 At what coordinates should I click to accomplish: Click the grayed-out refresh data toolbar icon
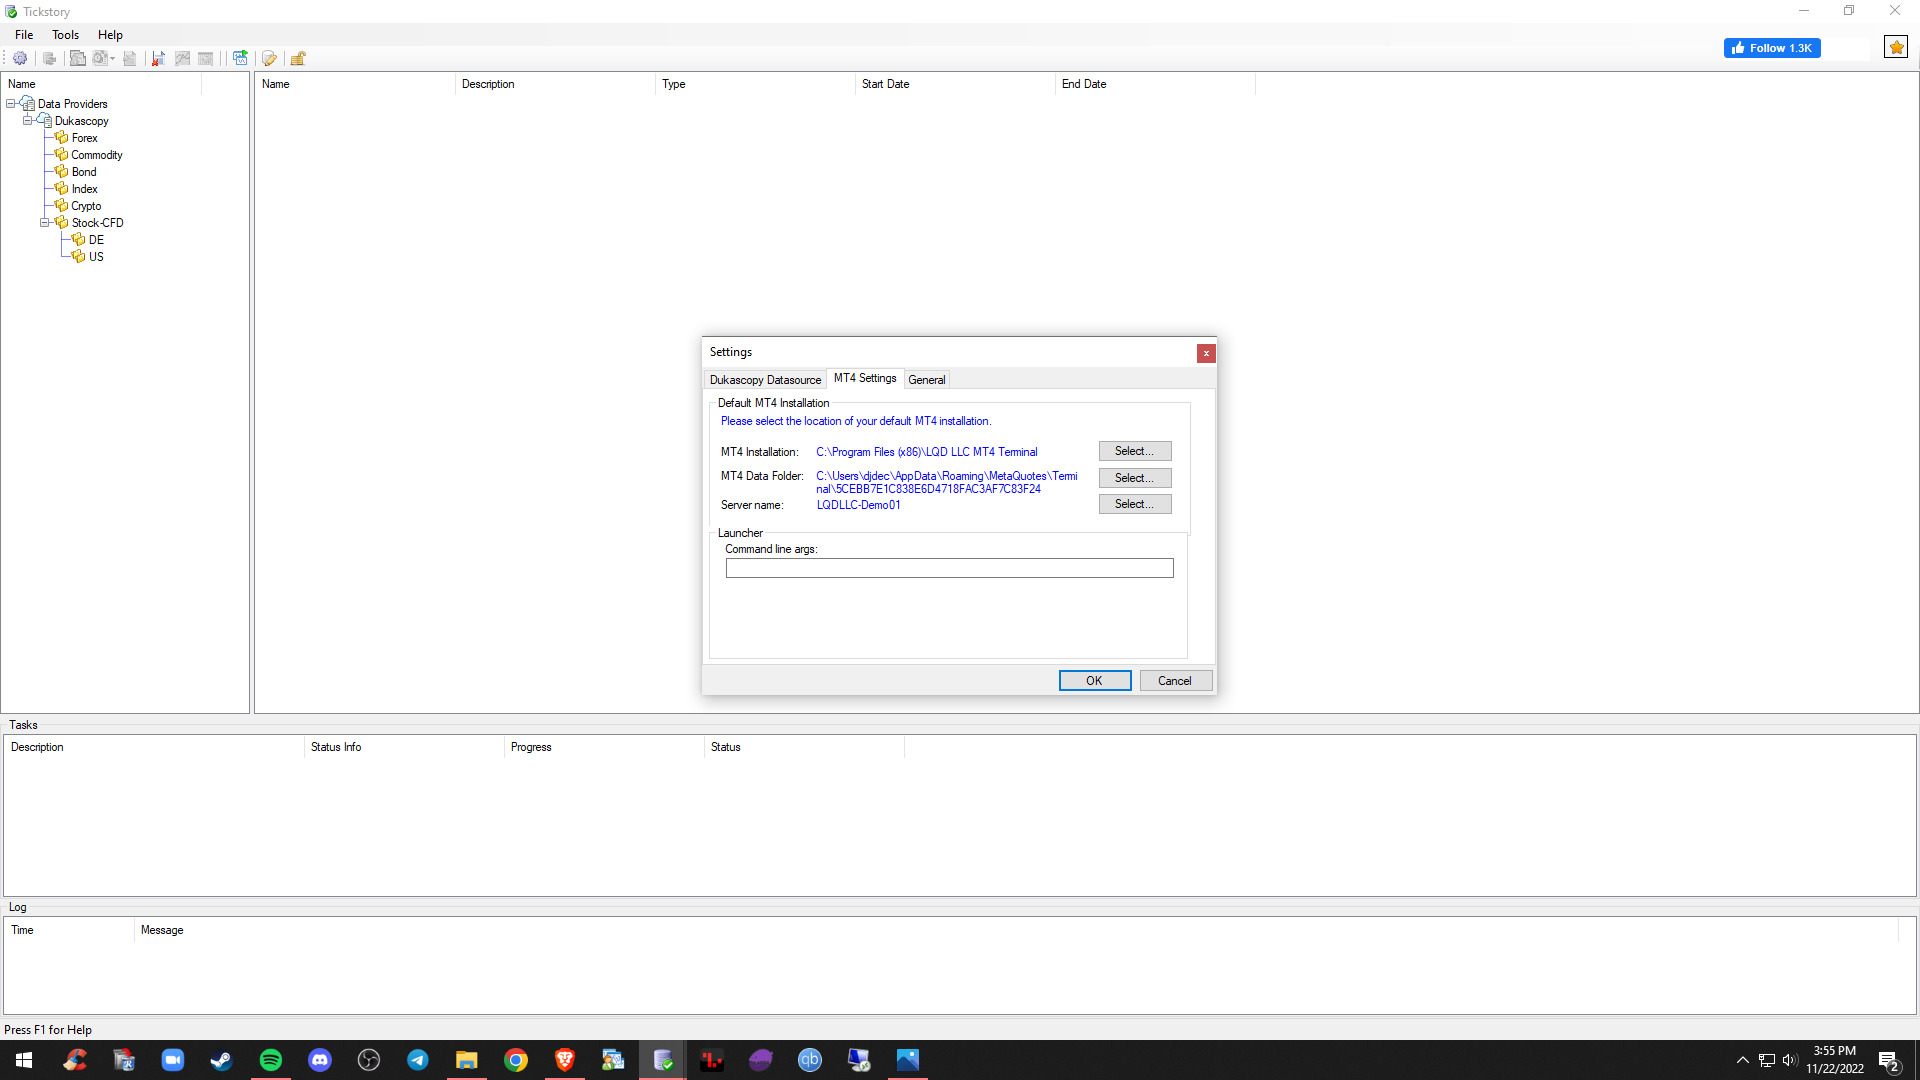(49, 58)
